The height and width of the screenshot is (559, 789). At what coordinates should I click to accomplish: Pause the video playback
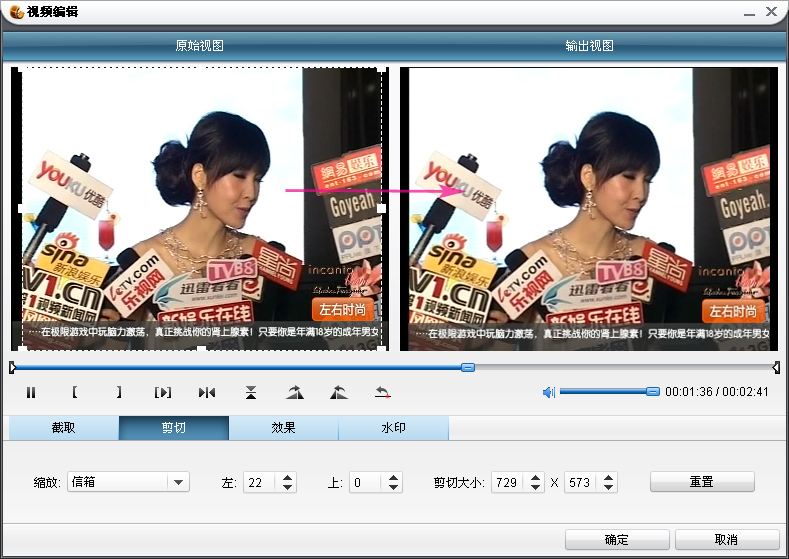31,392
